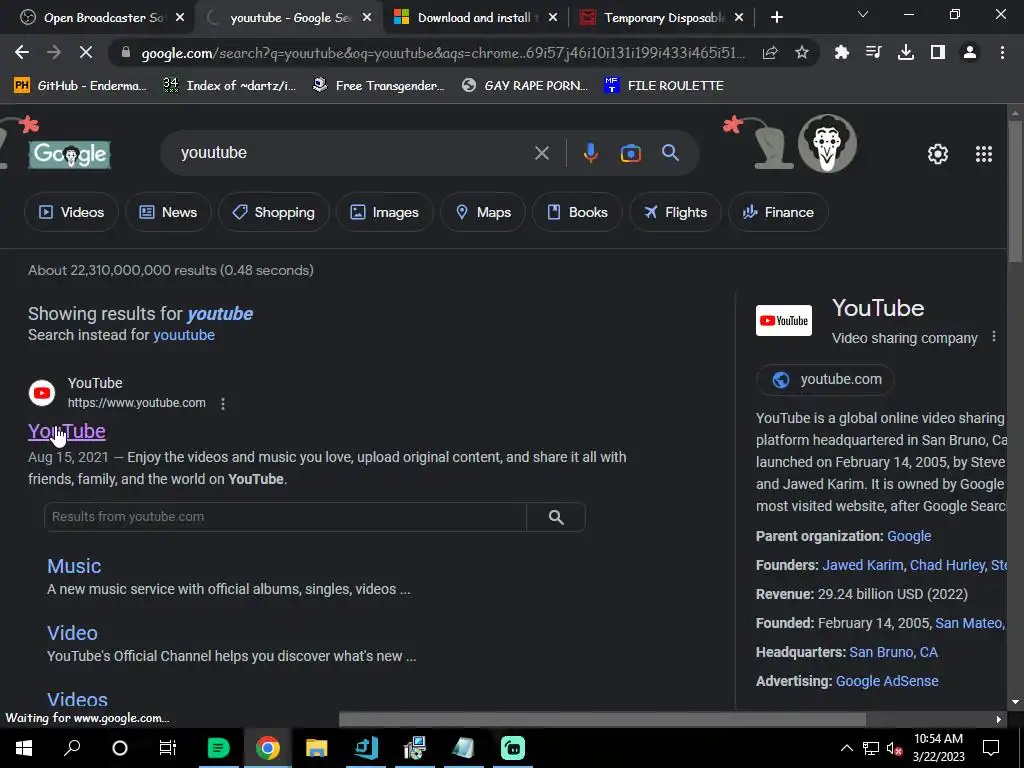
Task: Open the Music sitelink
Action: point(74,566)
